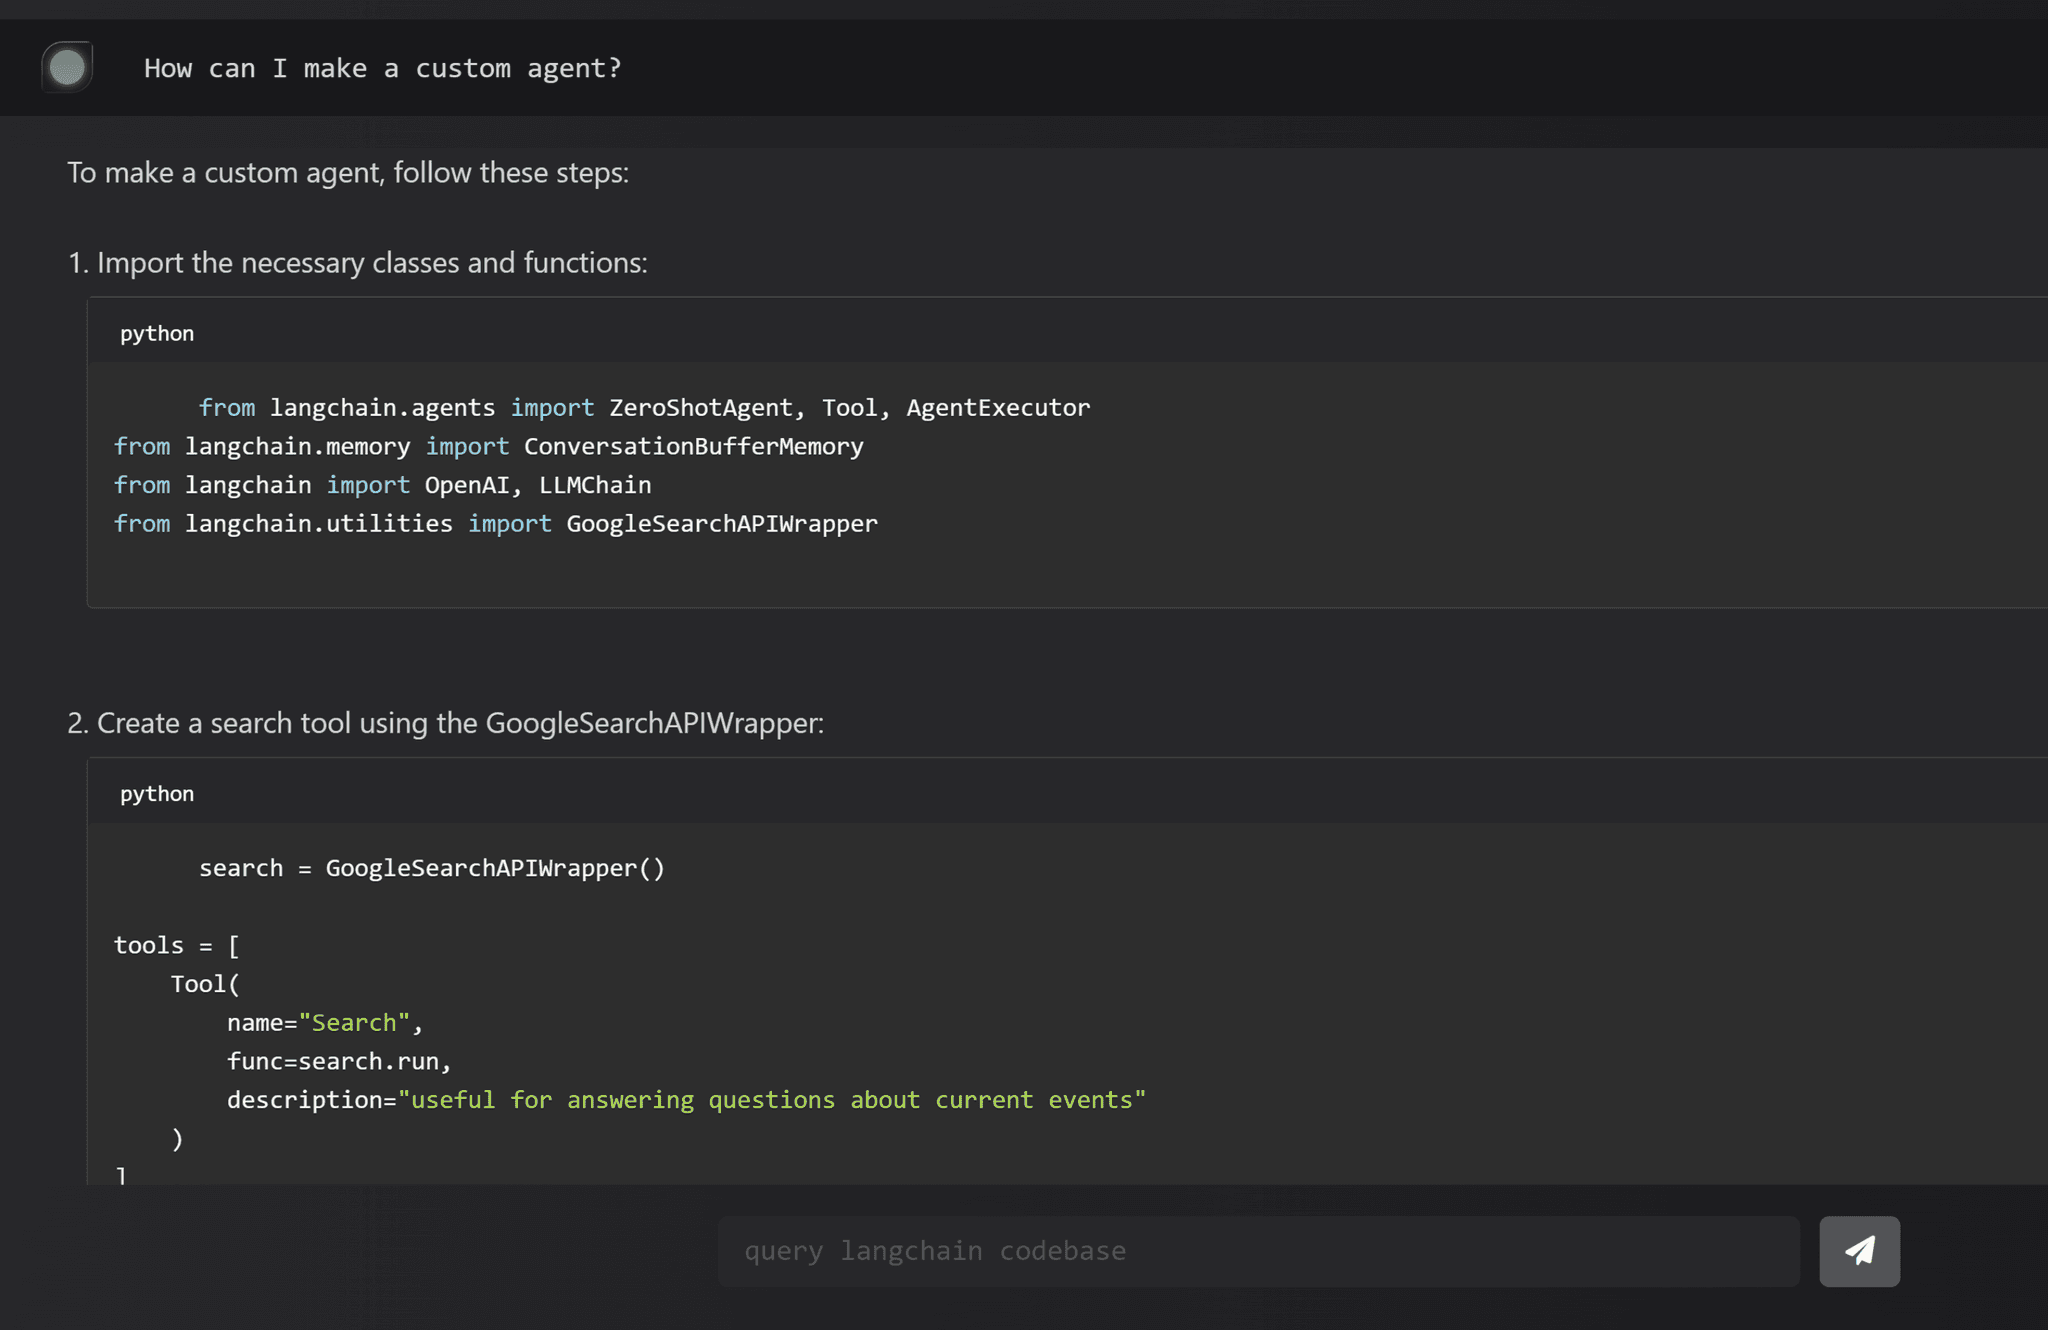This screenshot has width=2048, height=1330.
Task: Click the python label of first code block
Action: click(x=157, y=333)
